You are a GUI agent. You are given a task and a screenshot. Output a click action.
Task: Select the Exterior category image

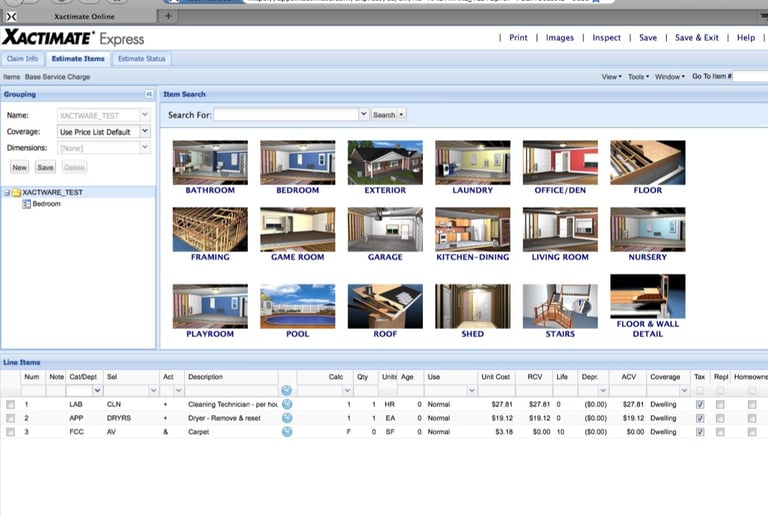coord(385,162)
